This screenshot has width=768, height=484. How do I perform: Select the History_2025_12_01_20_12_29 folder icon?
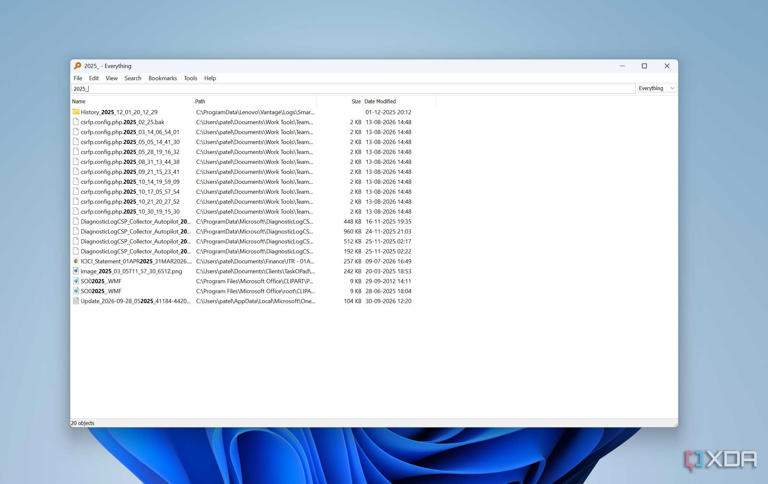[x=76, y=112]
